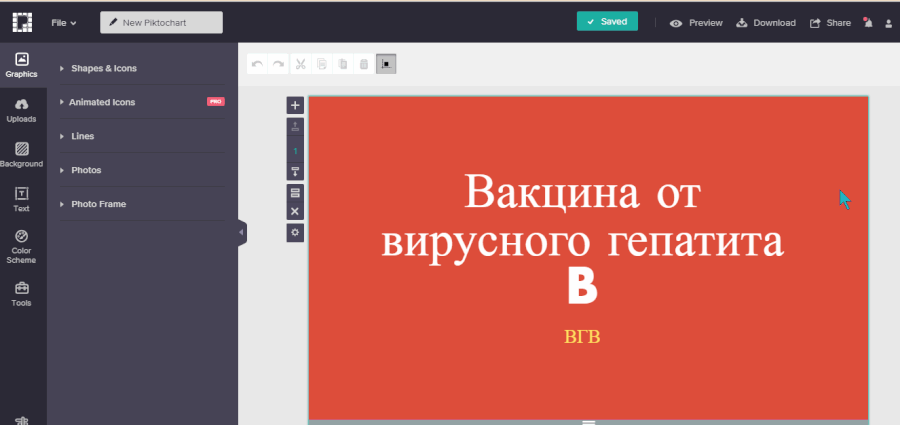Collapse the left side panel handle

pos(241,232)
